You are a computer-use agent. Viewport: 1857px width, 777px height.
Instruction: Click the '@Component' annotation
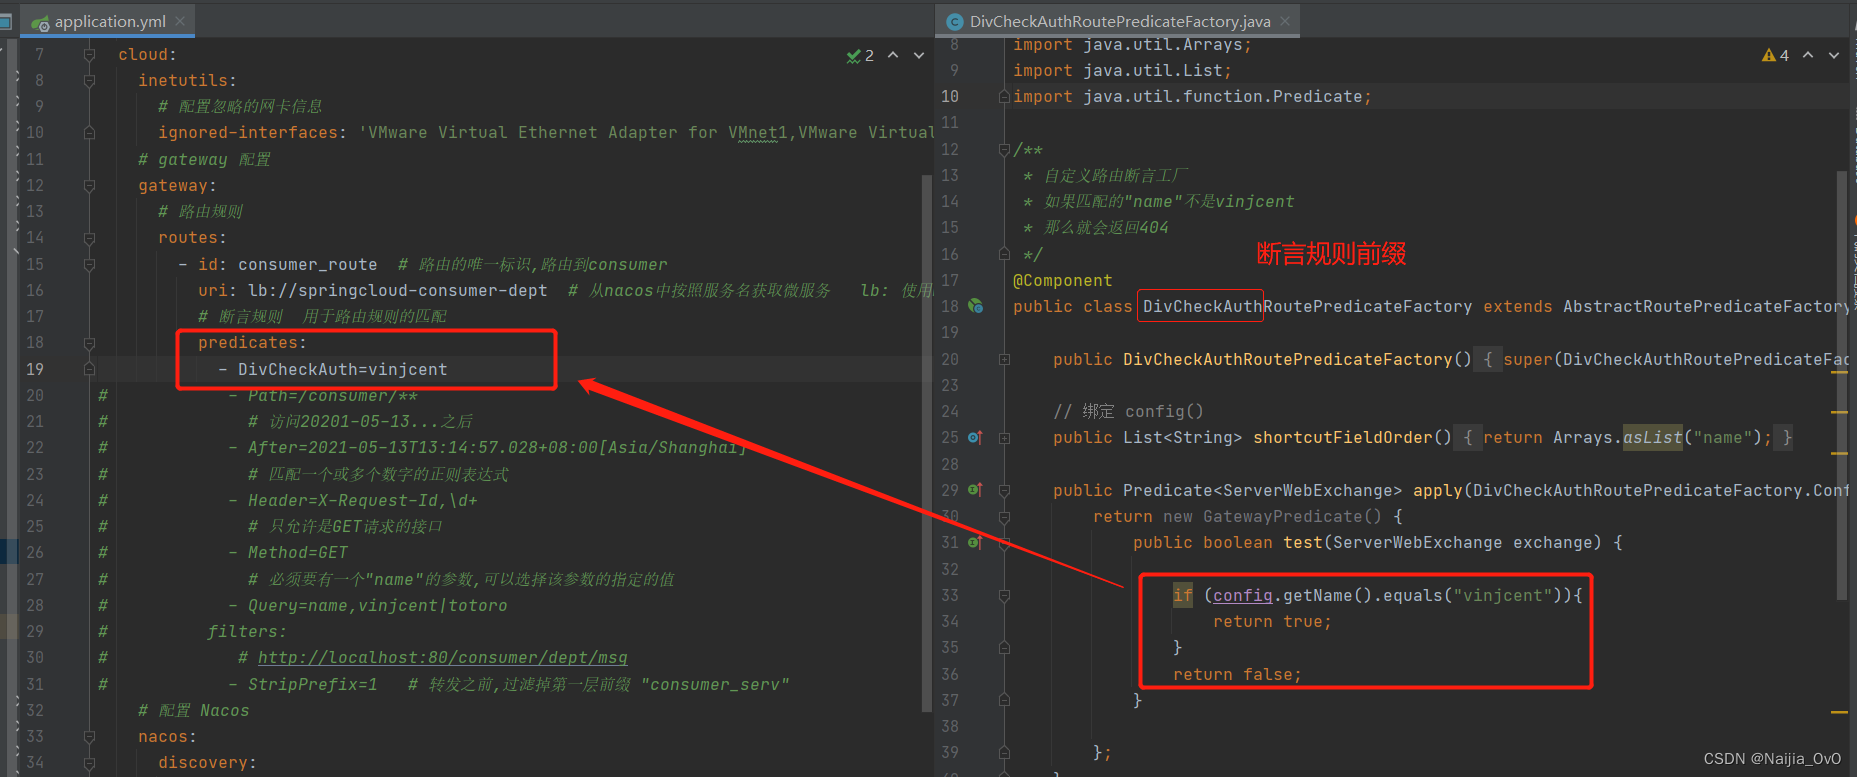point(1062,280)
